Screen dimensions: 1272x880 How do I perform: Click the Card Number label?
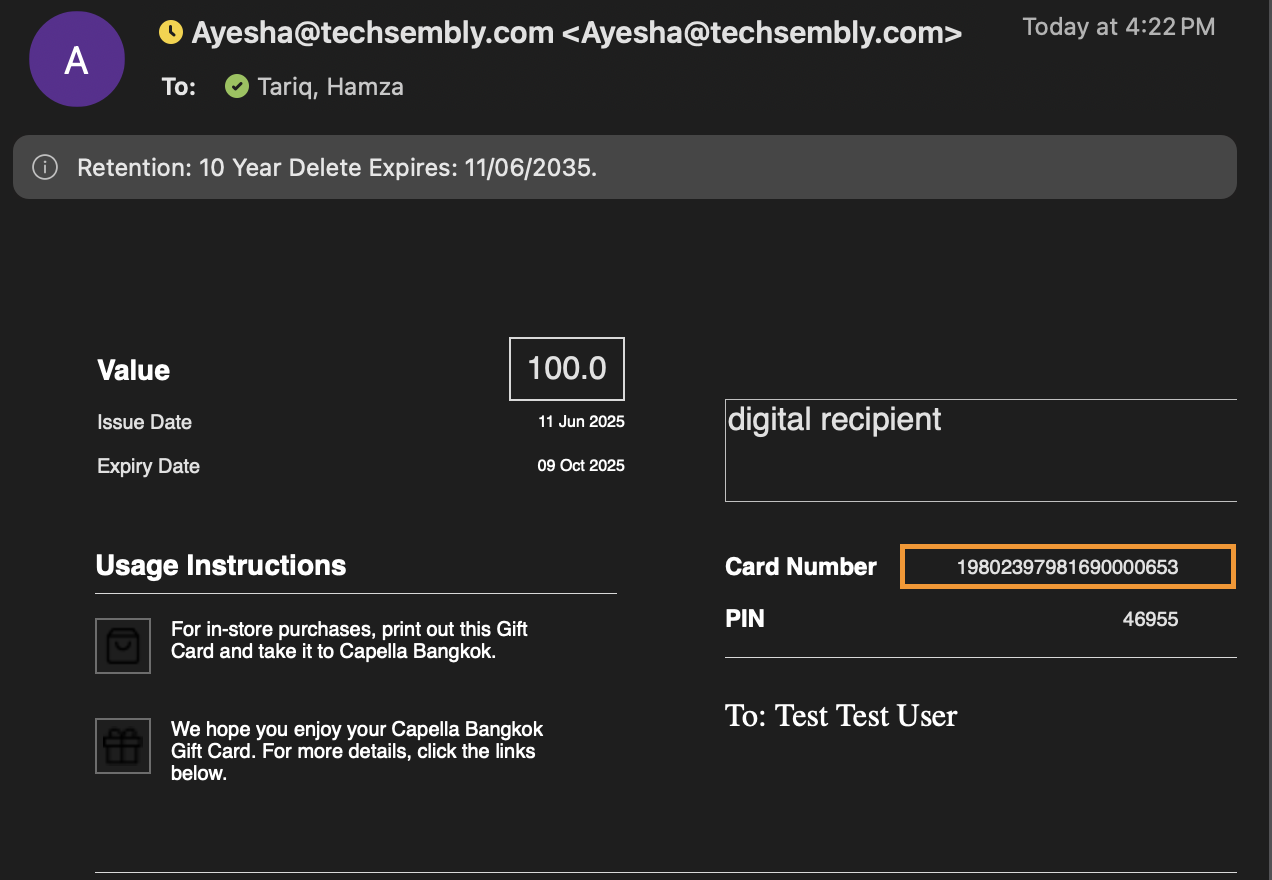pyautogui.click(x=801, y=567)
